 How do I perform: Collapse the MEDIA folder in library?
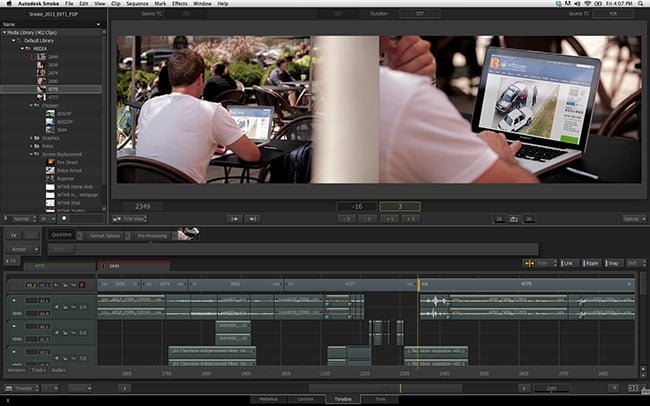click(20, 46)
